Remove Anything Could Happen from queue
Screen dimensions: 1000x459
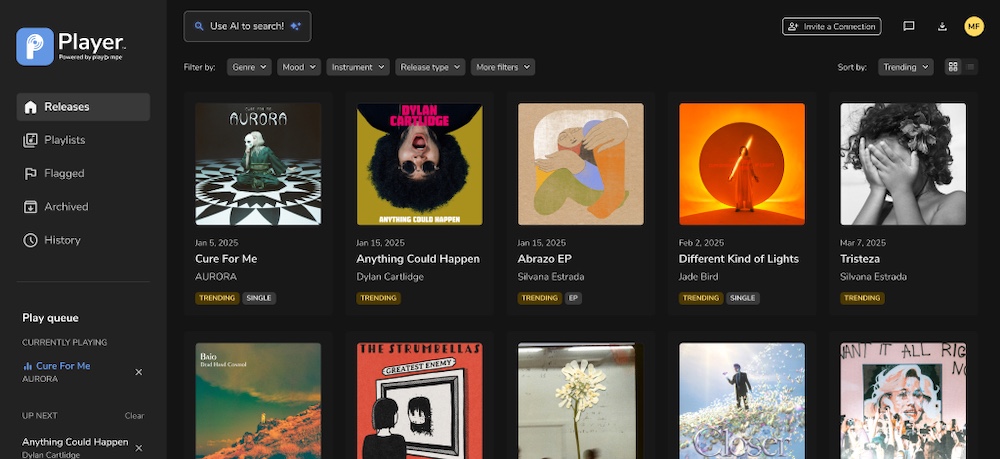139,448
